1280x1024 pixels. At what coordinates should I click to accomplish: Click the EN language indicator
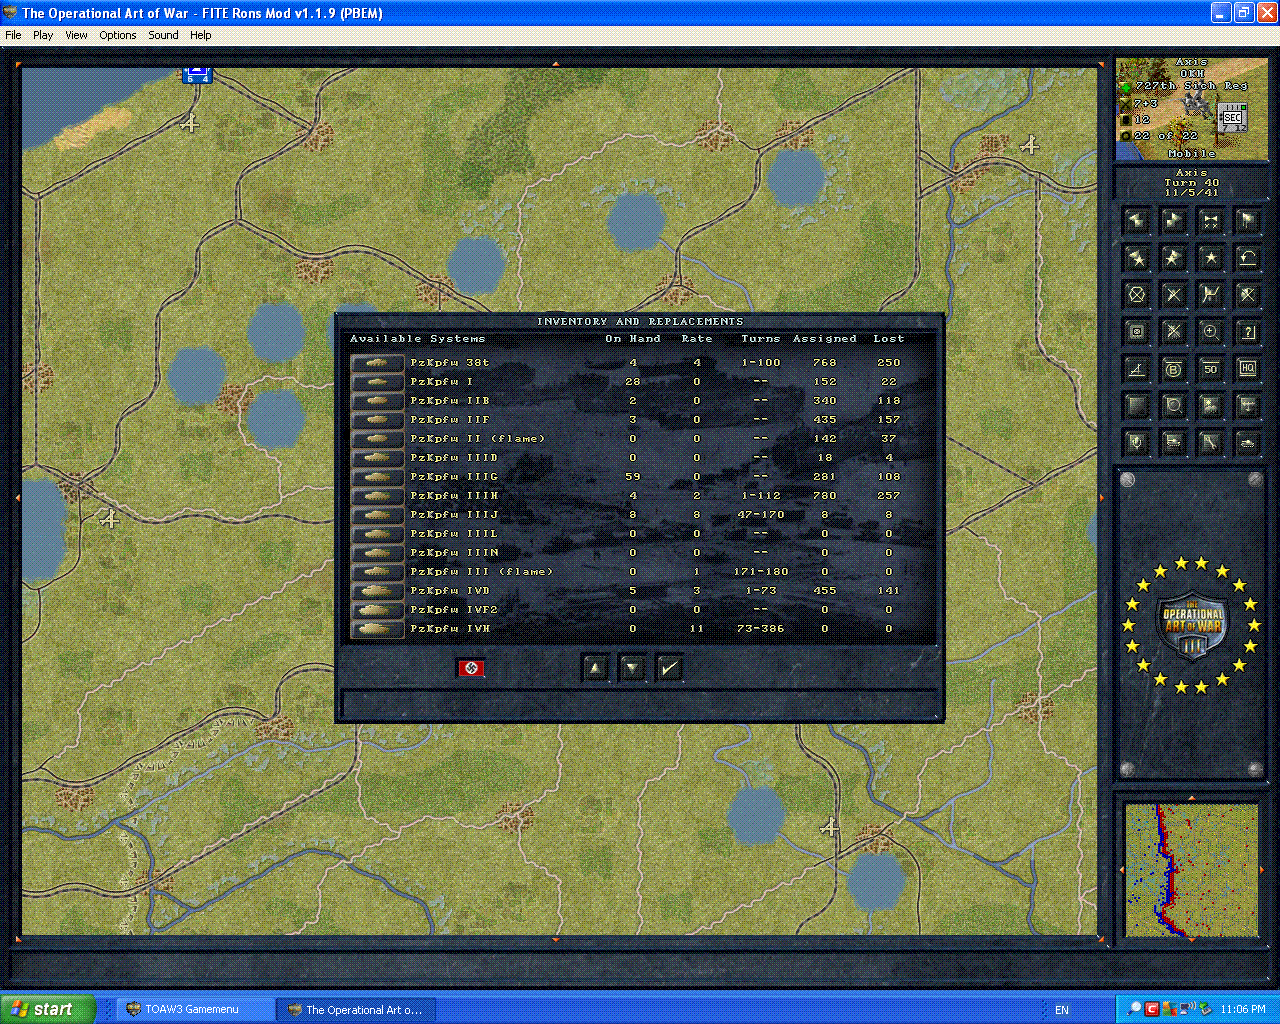[1062, 1010]
